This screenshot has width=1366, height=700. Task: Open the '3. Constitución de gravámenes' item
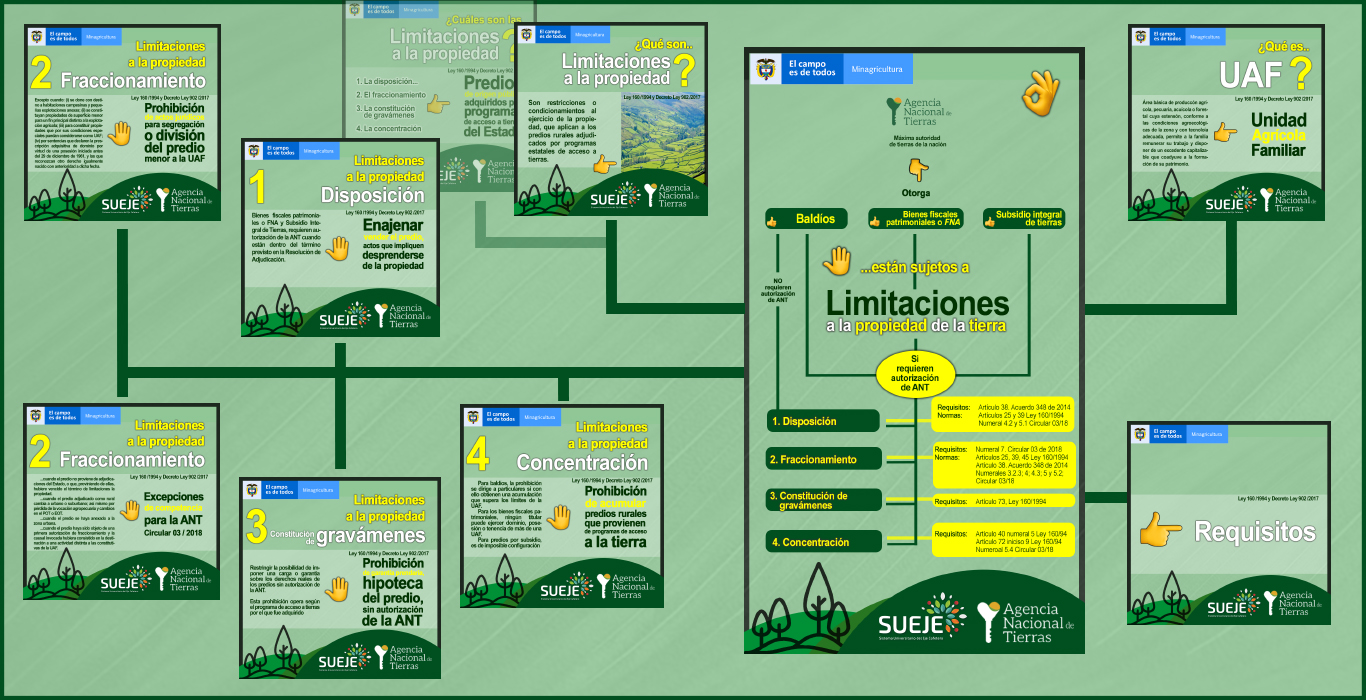click(x=824, y=500)
